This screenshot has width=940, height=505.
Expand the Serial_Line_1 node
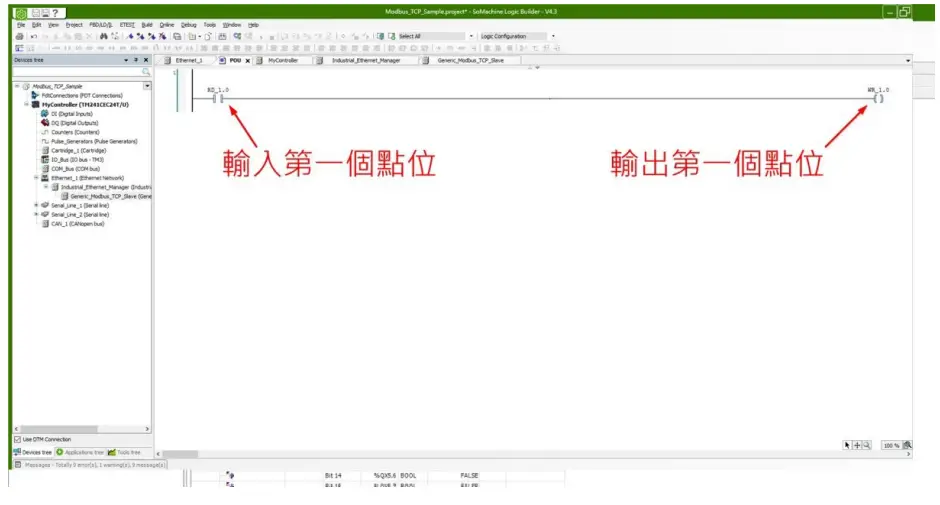click(36, 205)
